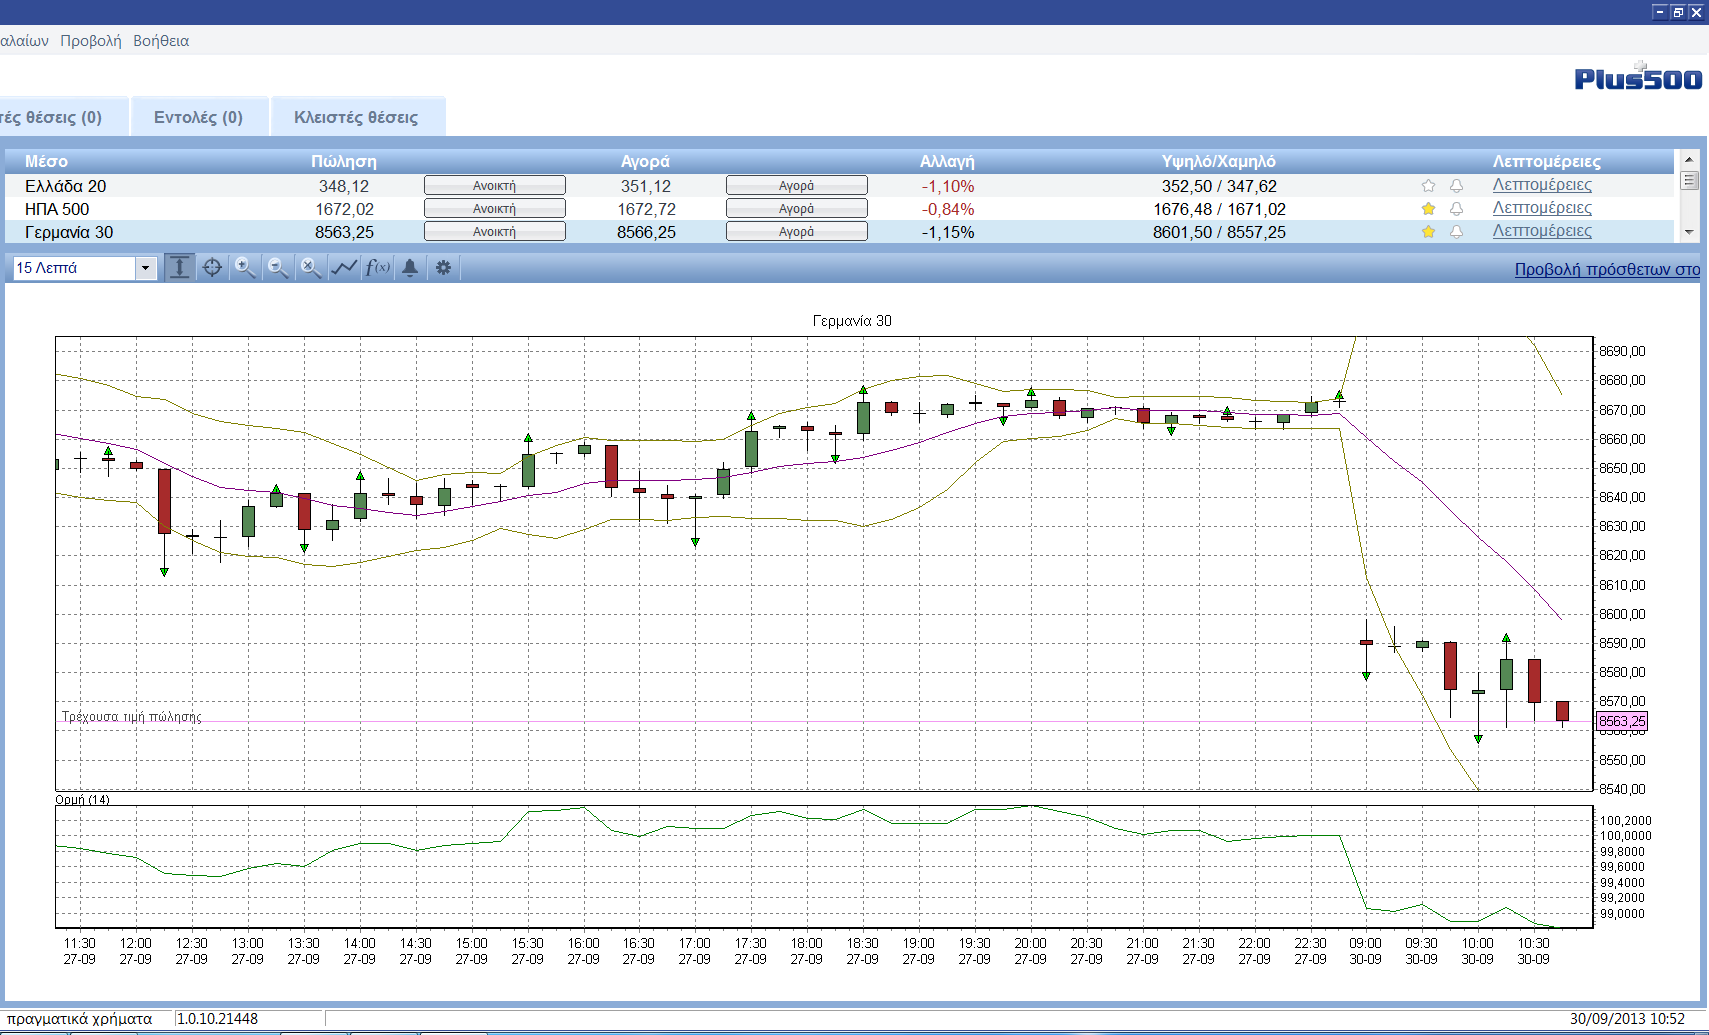Sort by the Μέσο column header

pyautogui.click(x=46, y=161)
